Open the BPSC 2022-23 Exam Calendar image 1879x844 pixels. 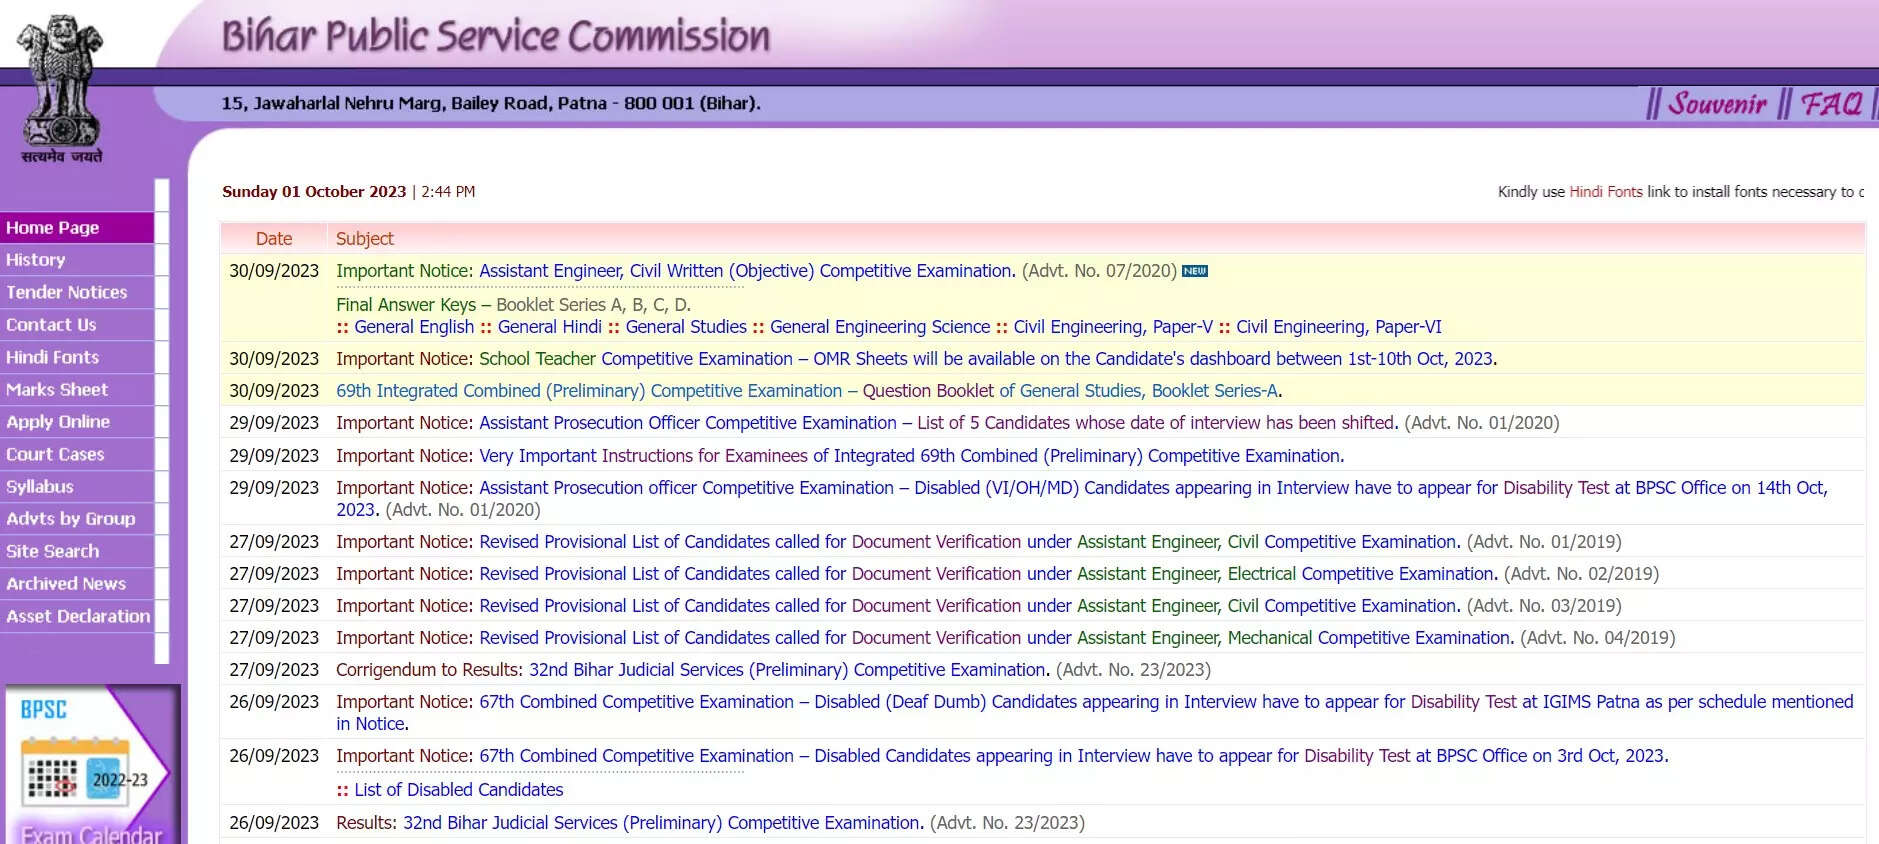click(x=91, y=764)
